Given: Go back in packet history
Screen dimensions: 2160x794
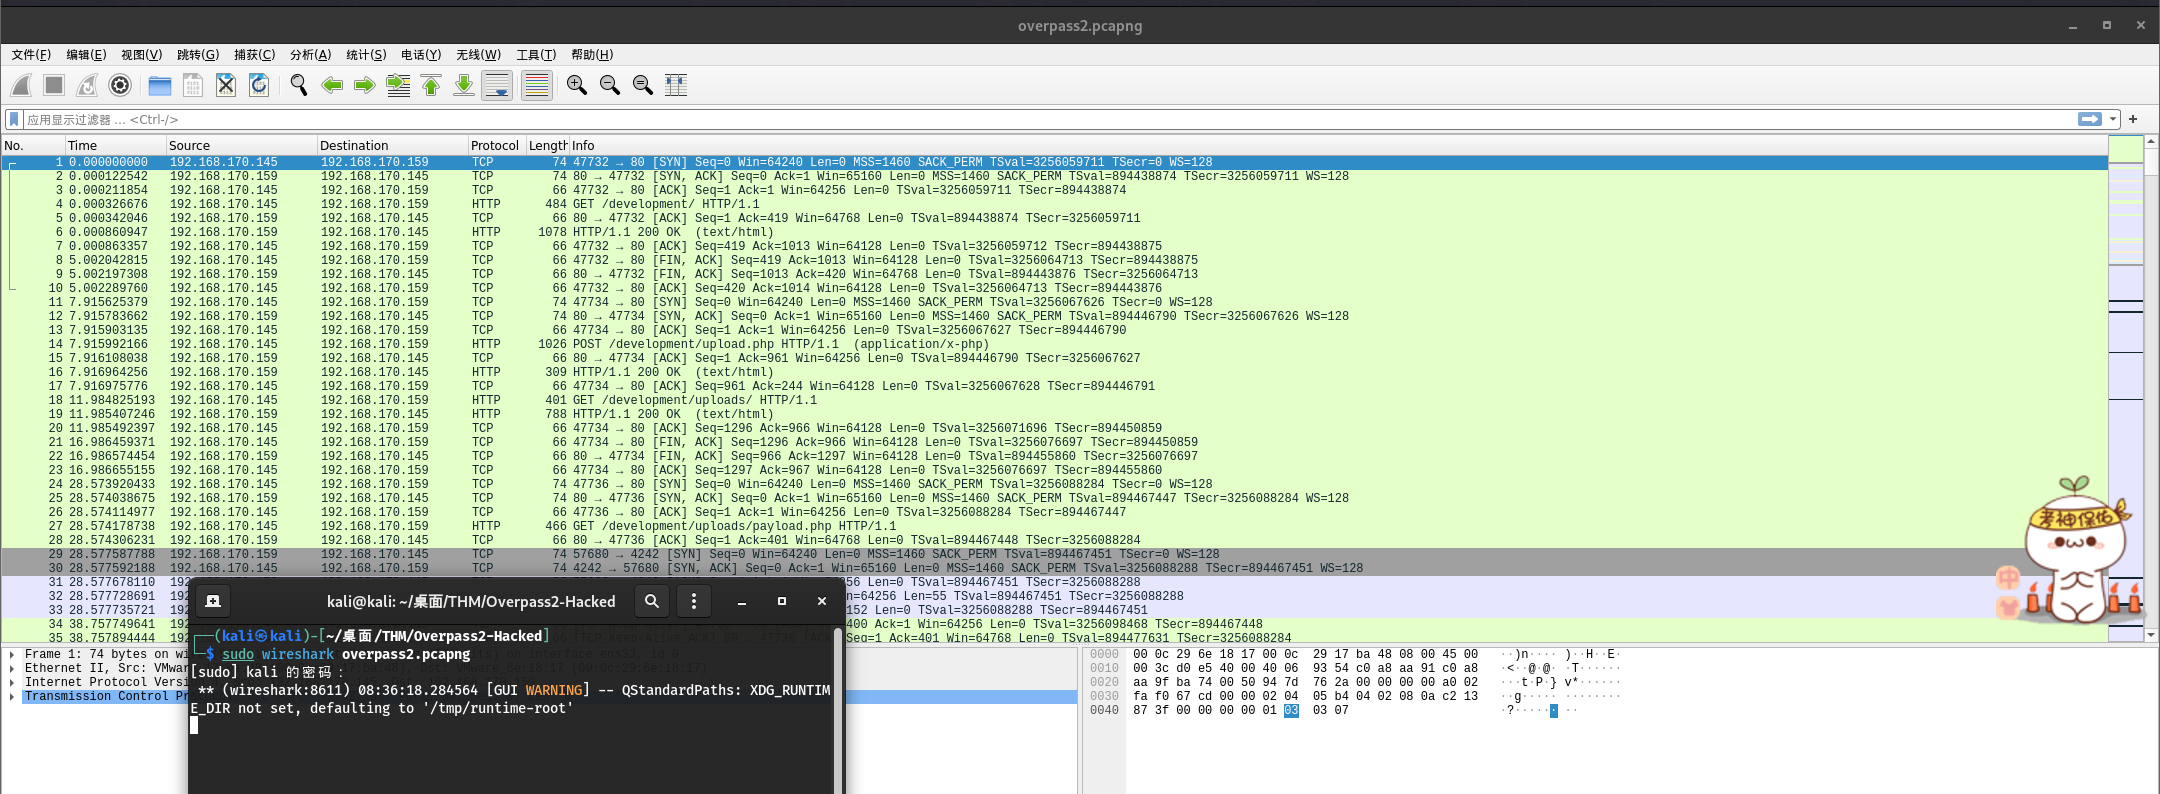Looking at the screenshot, I should coord(332,86).
